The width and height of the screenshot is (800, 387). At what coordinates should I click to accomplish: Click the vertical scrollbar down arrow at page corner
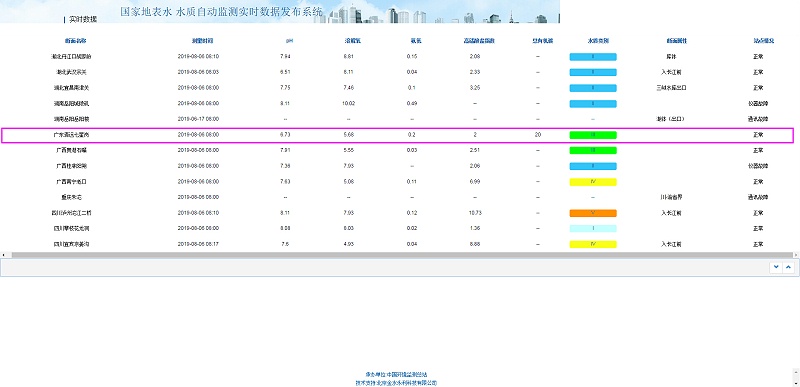tap(797, 383)
